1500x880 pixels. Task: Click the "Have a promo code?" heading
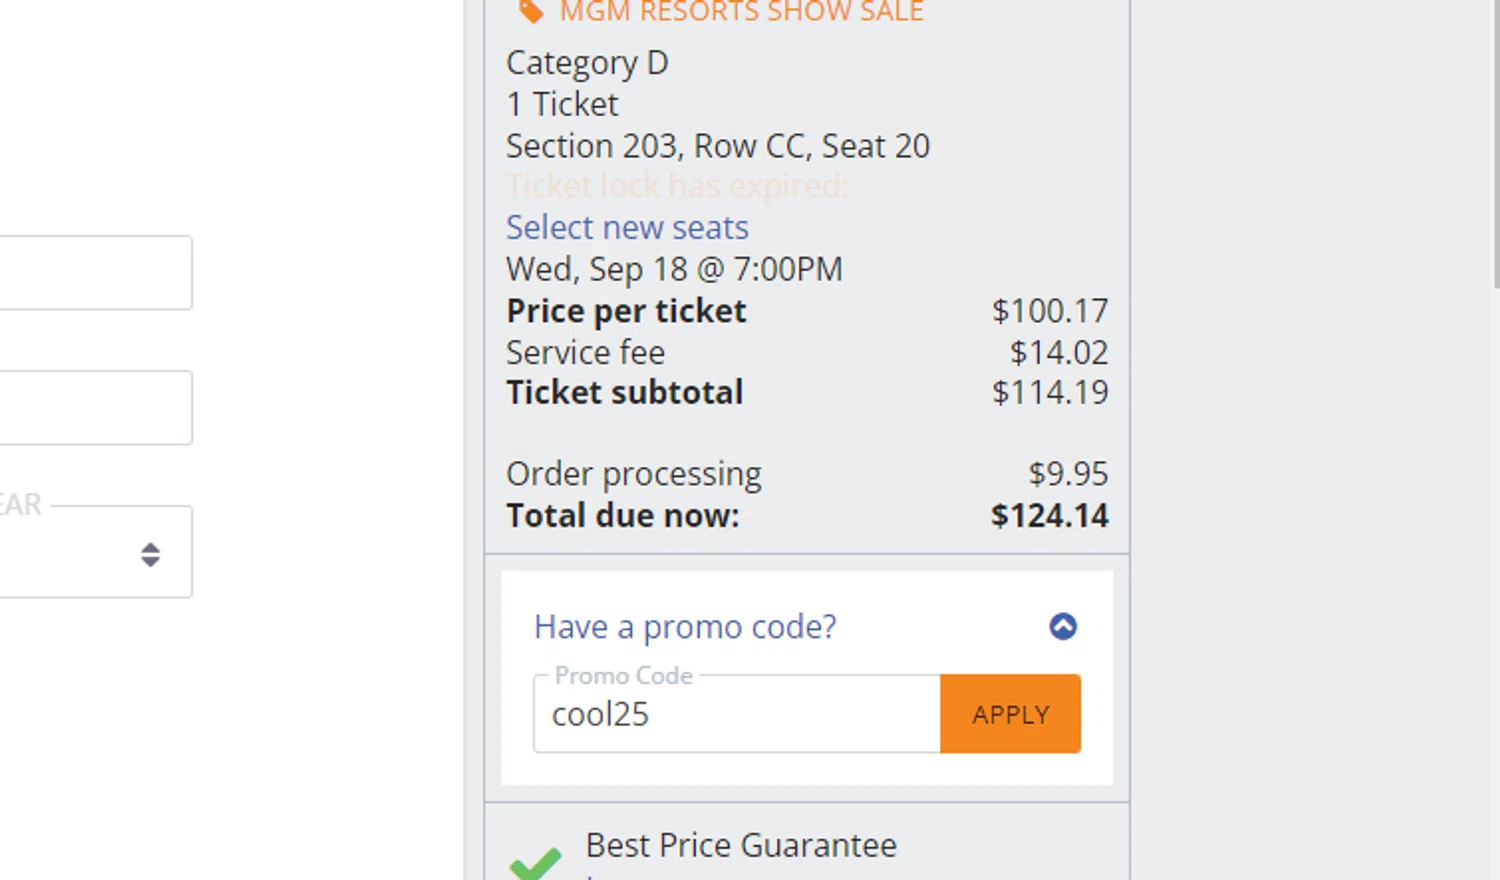coord(685,627)
